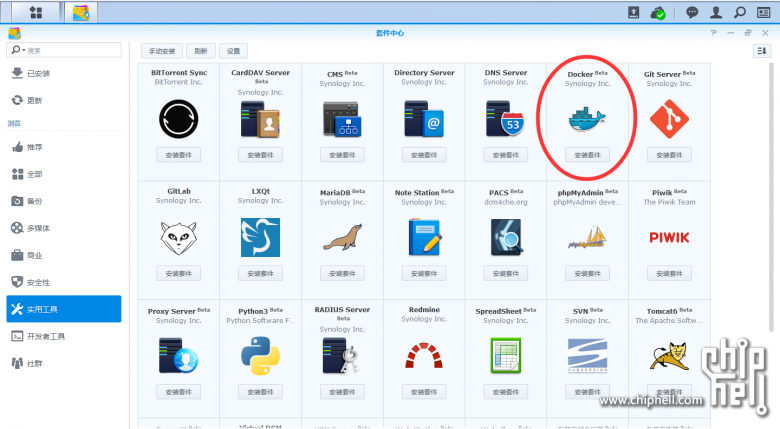Select the PACS package icon

[505, 237]
